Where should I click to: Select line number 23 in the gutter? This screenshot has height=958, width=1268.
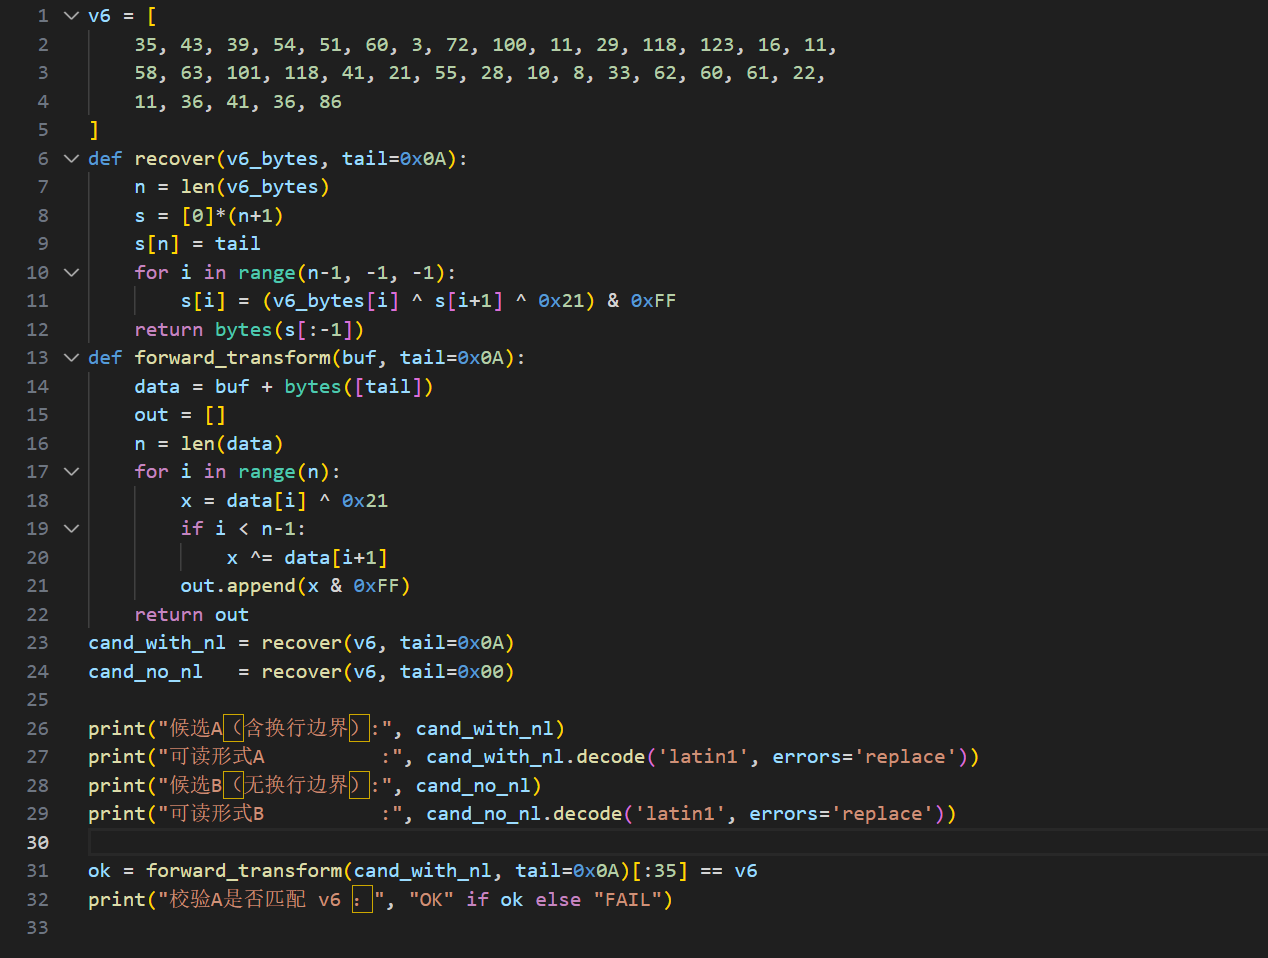(x=37, y=642)
